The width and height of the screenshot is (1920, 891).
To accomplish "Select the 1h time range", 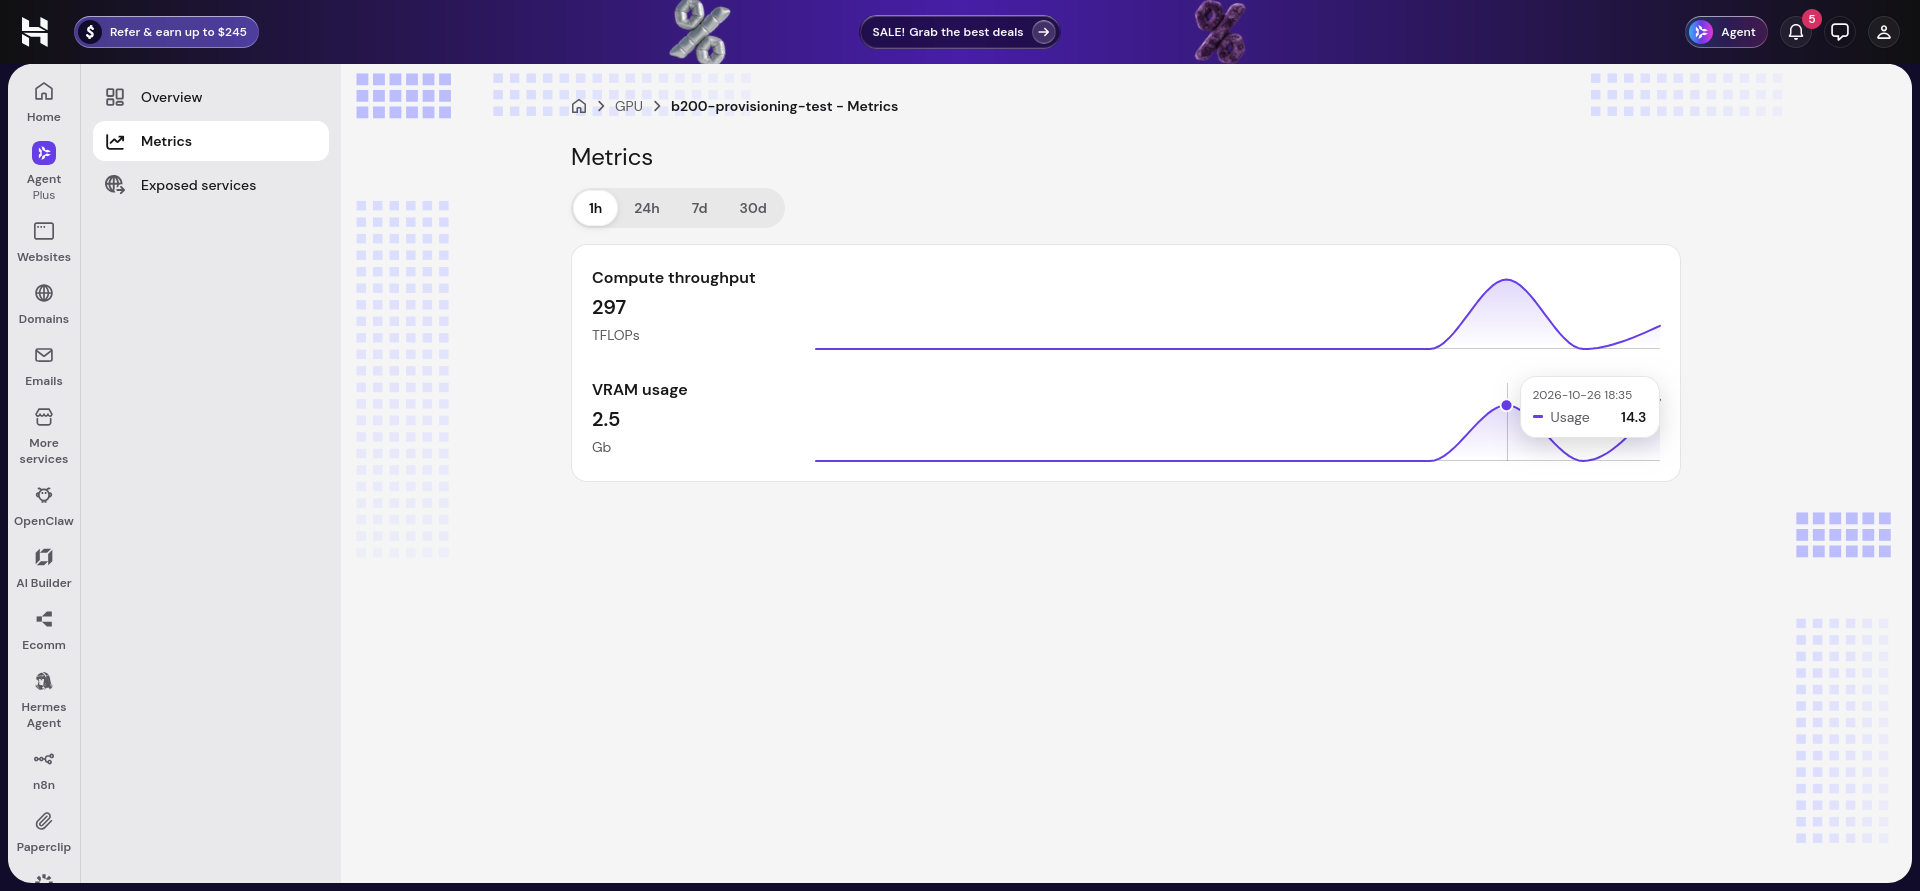I will tap(596, 208).
